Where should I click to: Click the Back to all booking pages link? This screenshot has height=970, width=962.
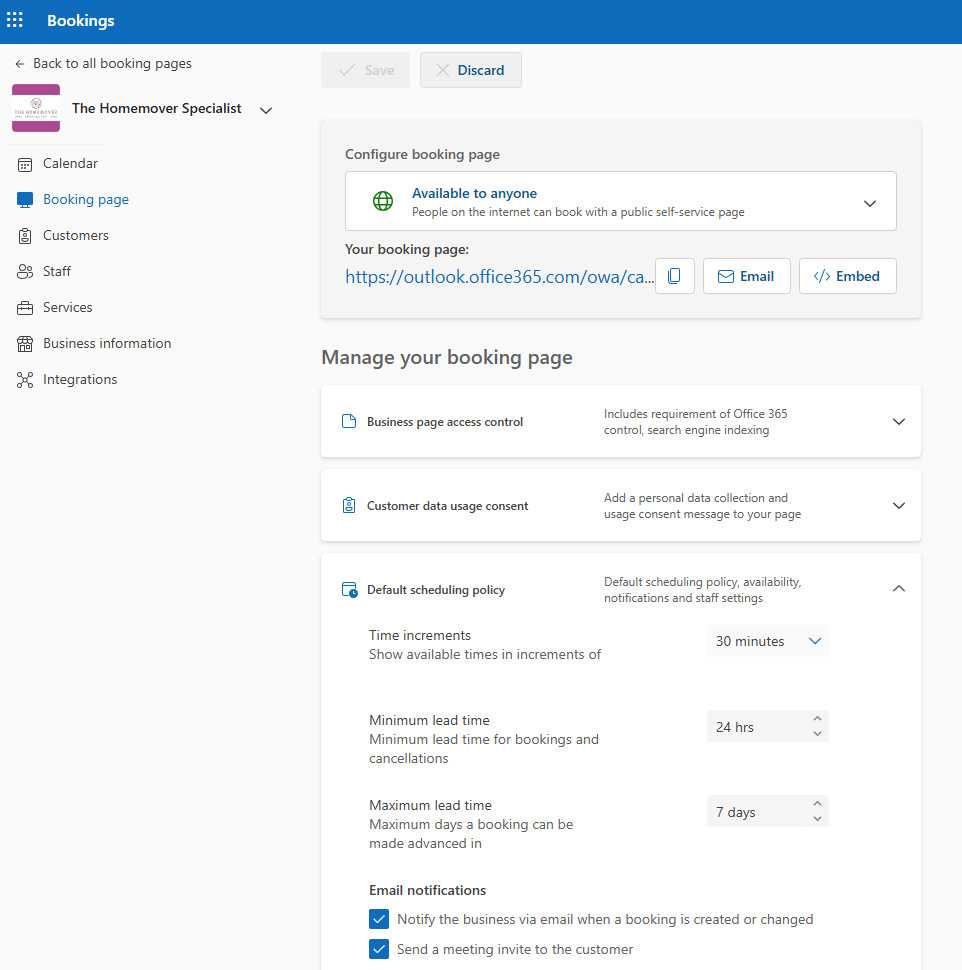pyautogui.click(x=112, y=63)
